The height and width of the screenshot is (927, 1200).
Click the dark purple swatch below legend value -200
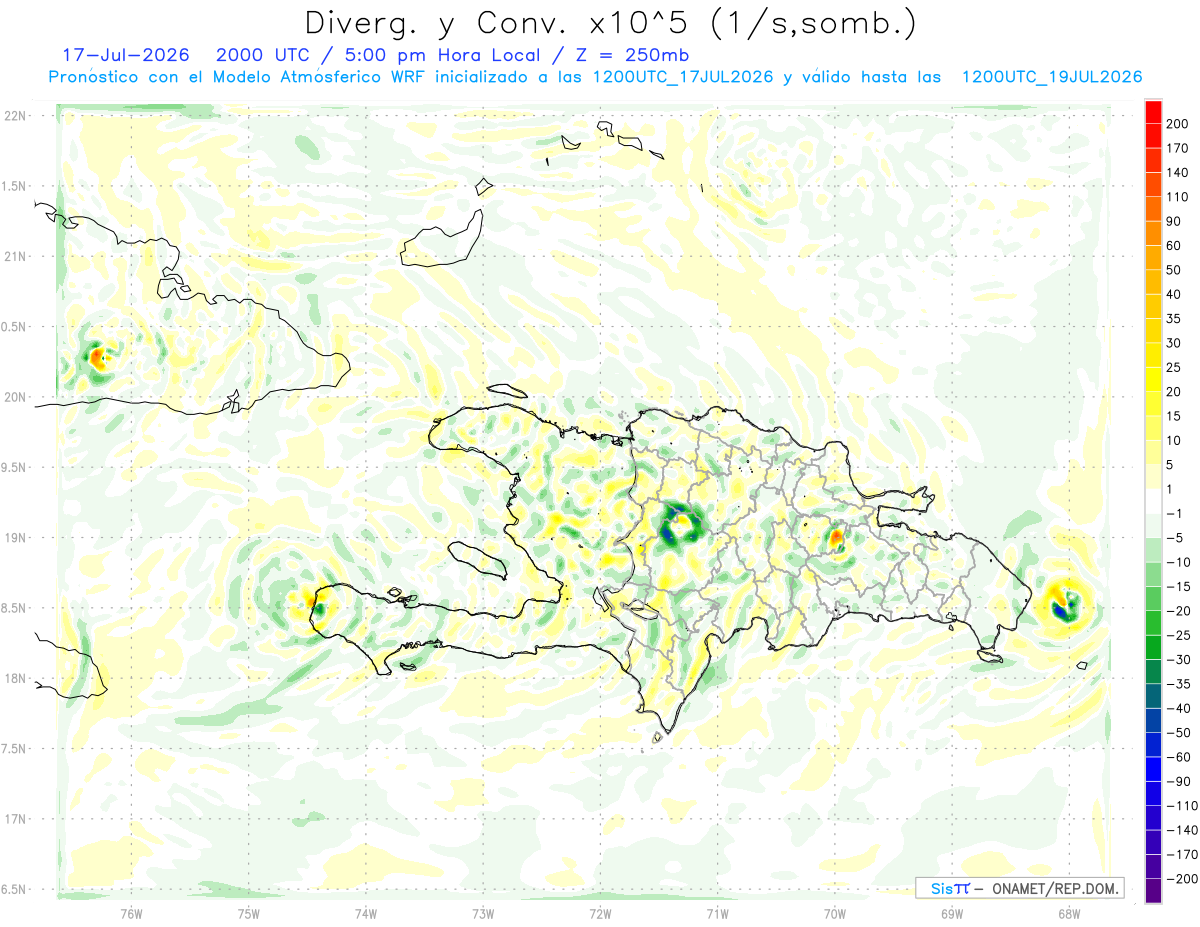pyautogui.click(x=1154, y=891)
